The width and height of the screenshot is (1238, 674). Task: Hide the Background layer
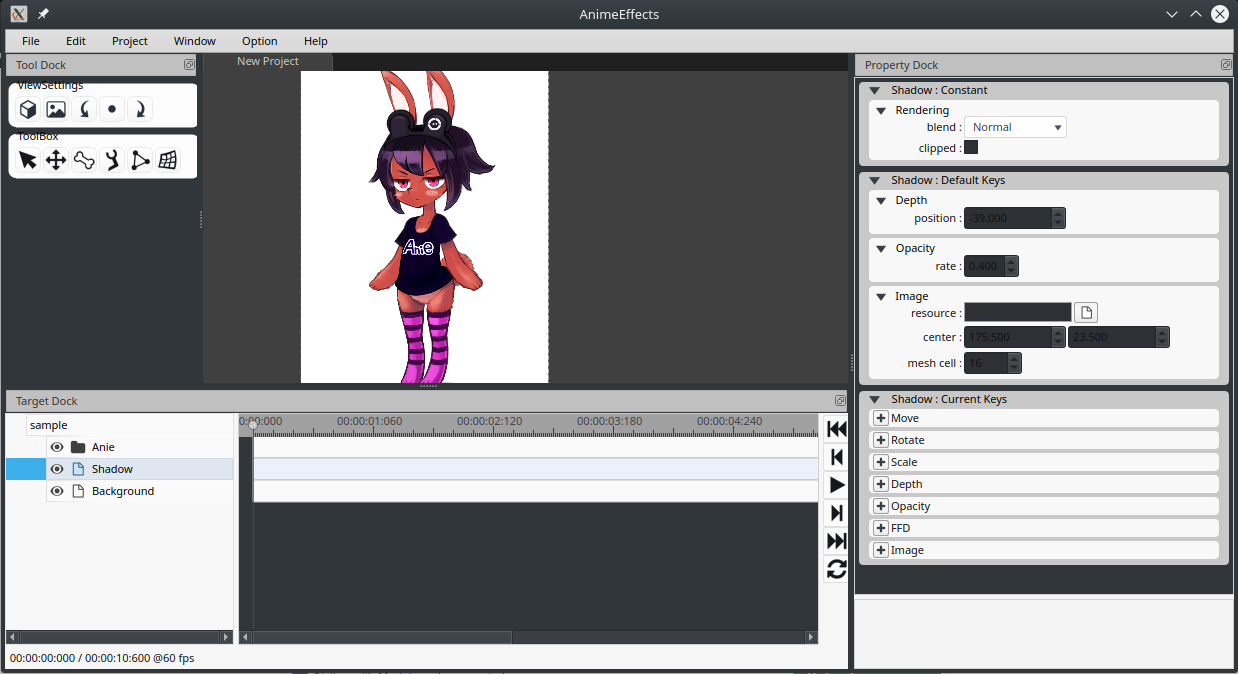coord(57,491)
